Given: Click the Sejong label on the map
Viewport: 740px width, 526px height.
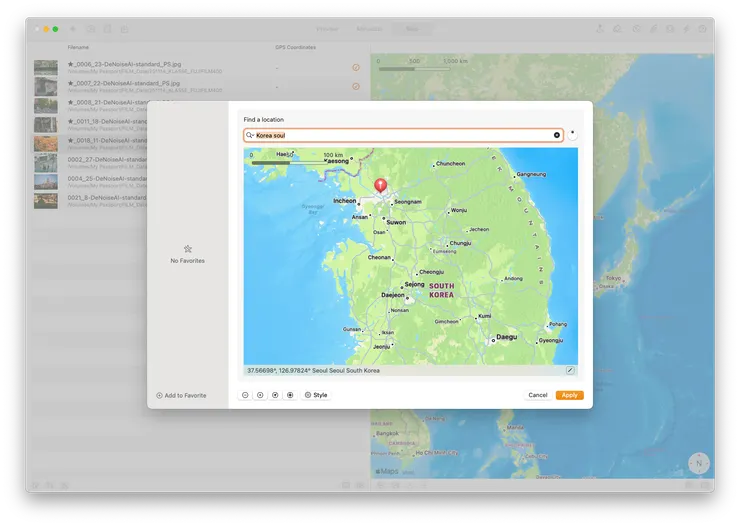Looking at the screenshot, I should tap(414, 284).
